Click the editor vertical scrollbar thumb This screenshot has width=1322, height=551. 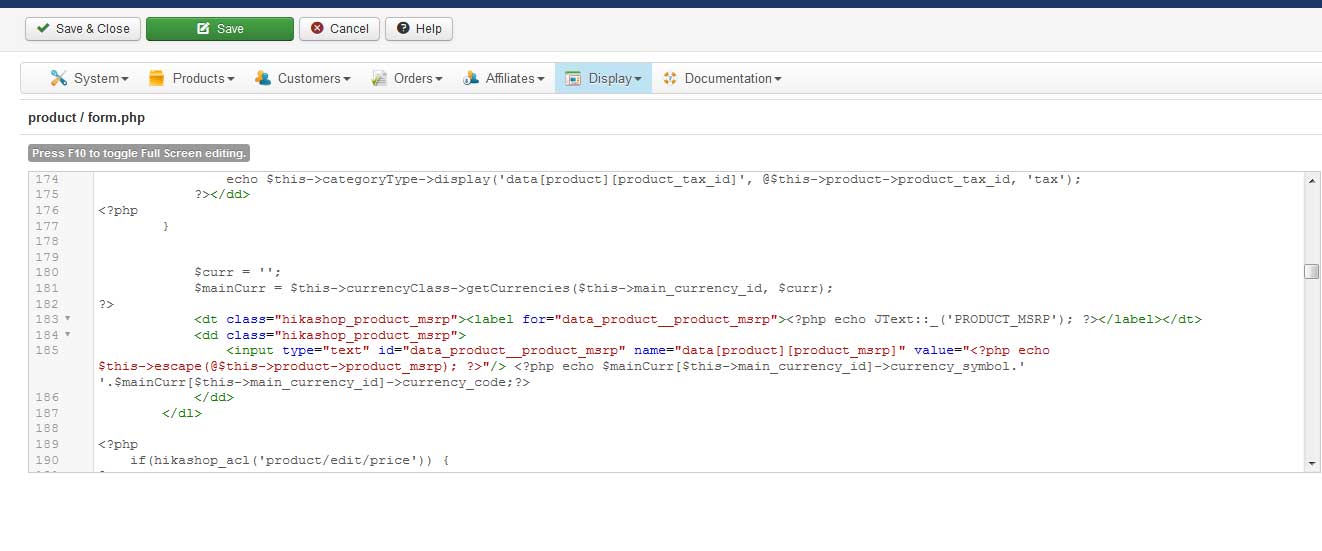pyautogui.click(x=1311, y=272)
